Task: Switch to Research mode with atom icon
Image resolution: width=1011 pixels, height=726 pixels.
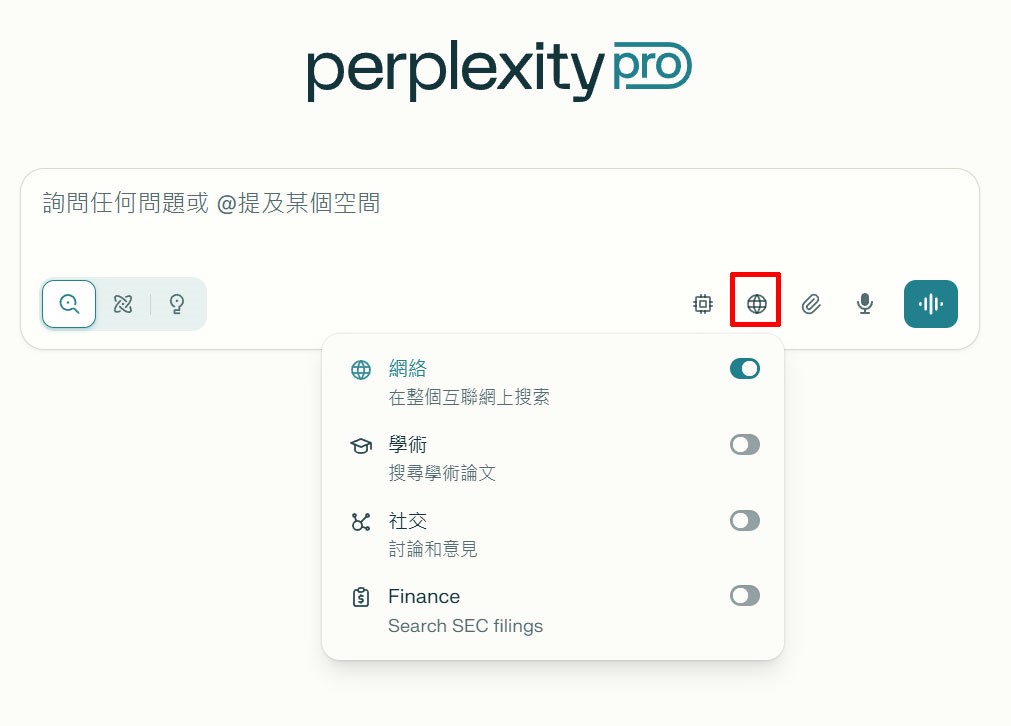Action: (x=122, y=304)
